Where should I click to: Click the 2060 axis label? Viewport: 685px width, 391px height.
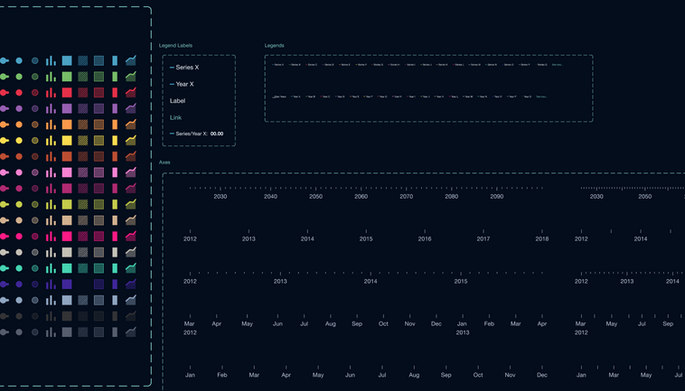point(361,197)
